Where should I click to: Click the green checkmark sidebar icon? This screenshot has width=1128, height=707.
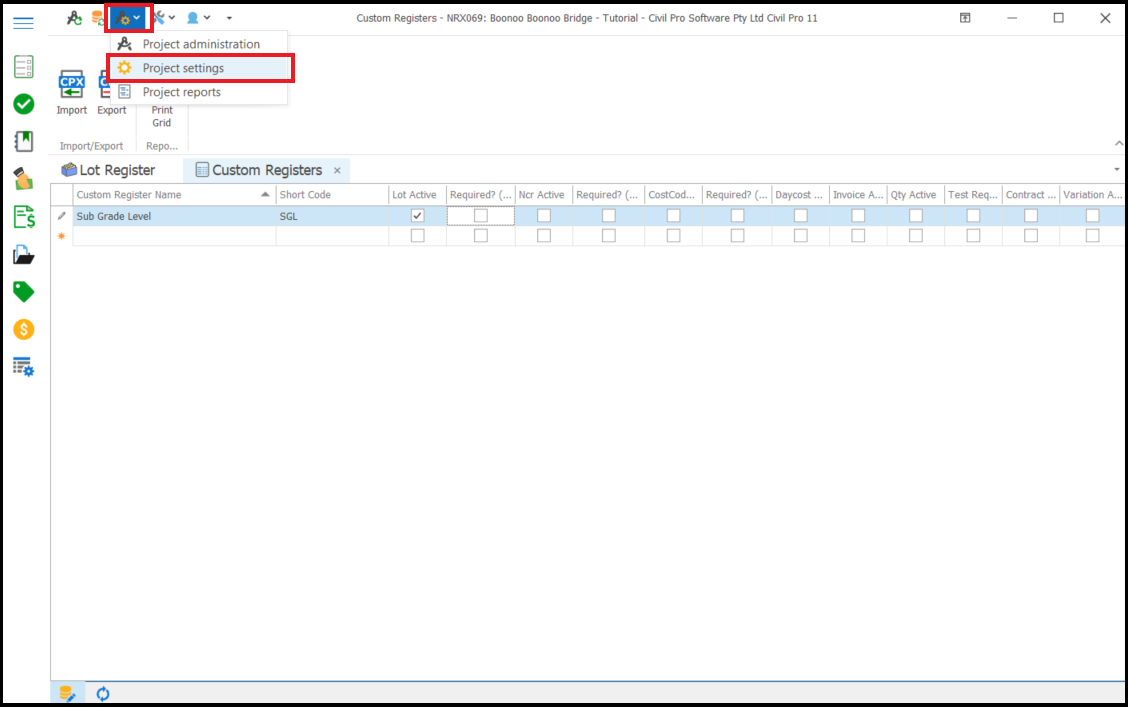23,104
